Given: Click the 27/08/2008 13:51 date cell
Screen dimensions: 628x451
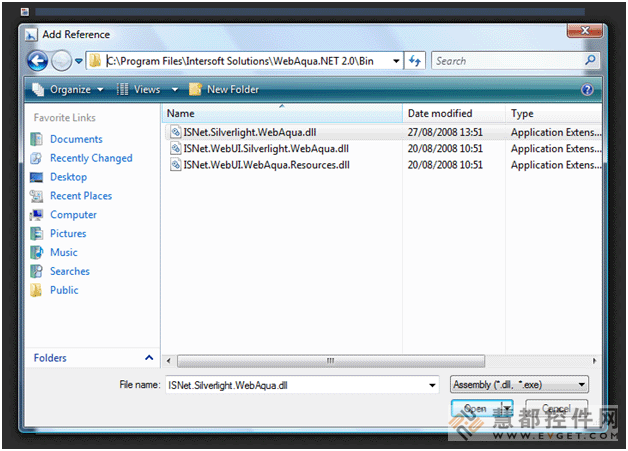Looking at the screenshot, I should (x=445, y=132).
